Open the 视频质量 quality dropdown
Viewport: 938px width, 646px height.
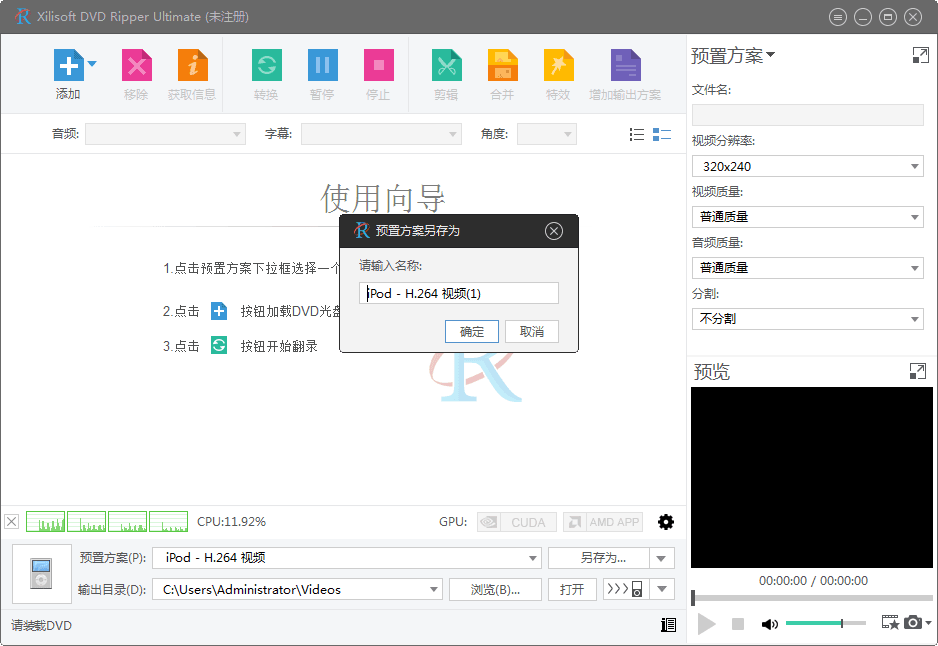[808, 217]
